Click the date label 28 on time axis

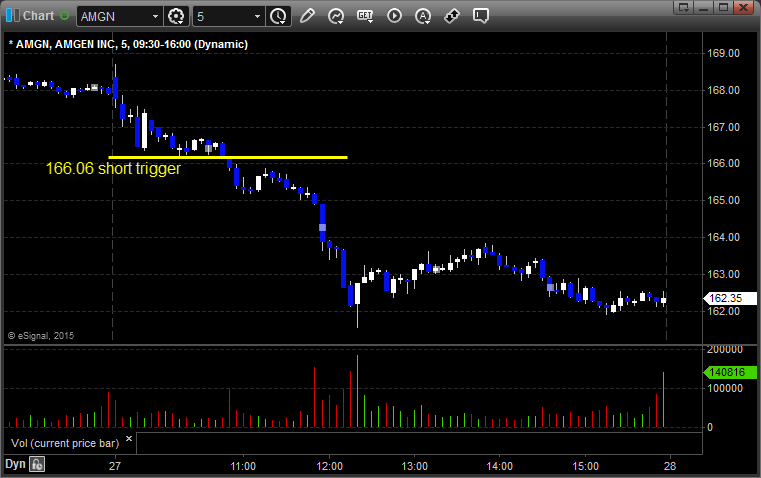pyautogui.click(x=670, y=466)
